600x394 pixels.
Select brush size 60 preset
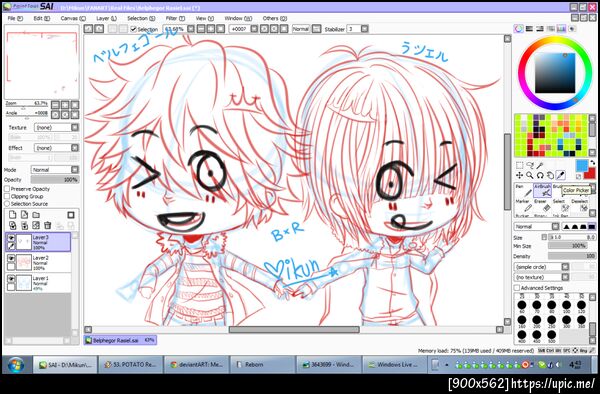522,306
